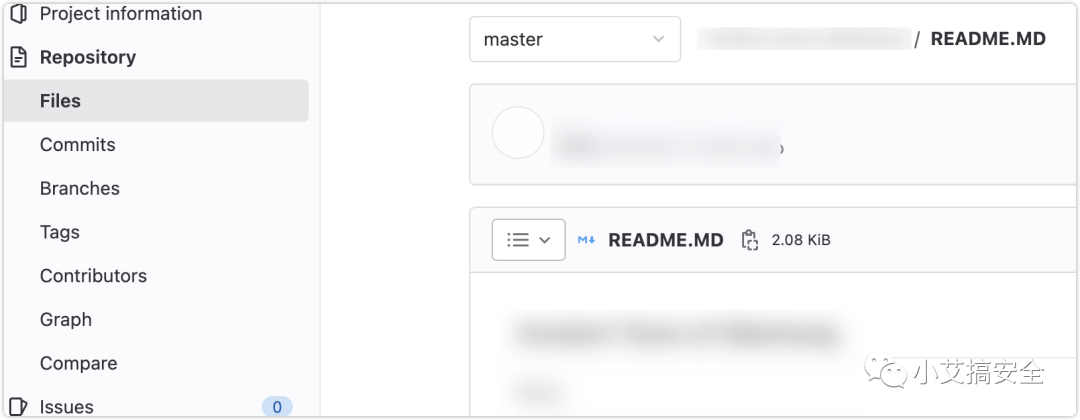Go to Commits in the sidebar
The width and height of the screenshot is (1080, 420).
[77, 145]
